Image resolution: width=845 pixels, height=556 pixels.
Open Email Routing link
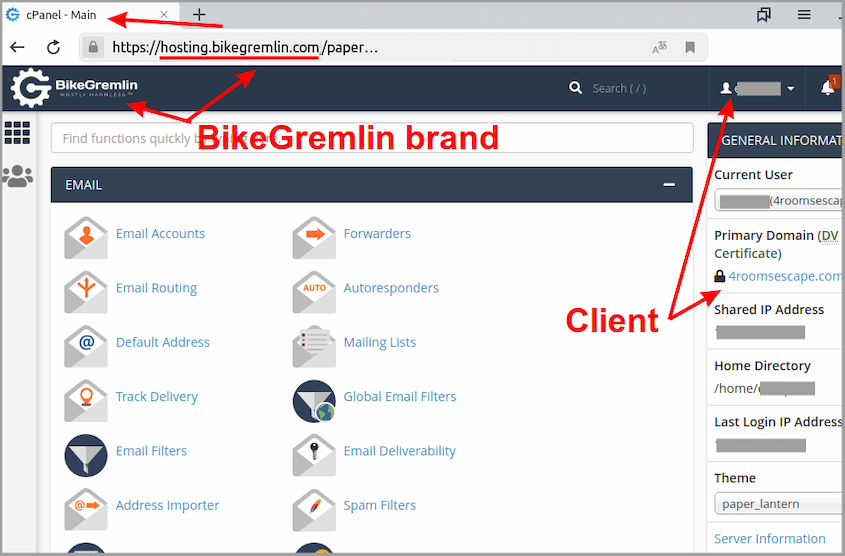click(156, 288)
